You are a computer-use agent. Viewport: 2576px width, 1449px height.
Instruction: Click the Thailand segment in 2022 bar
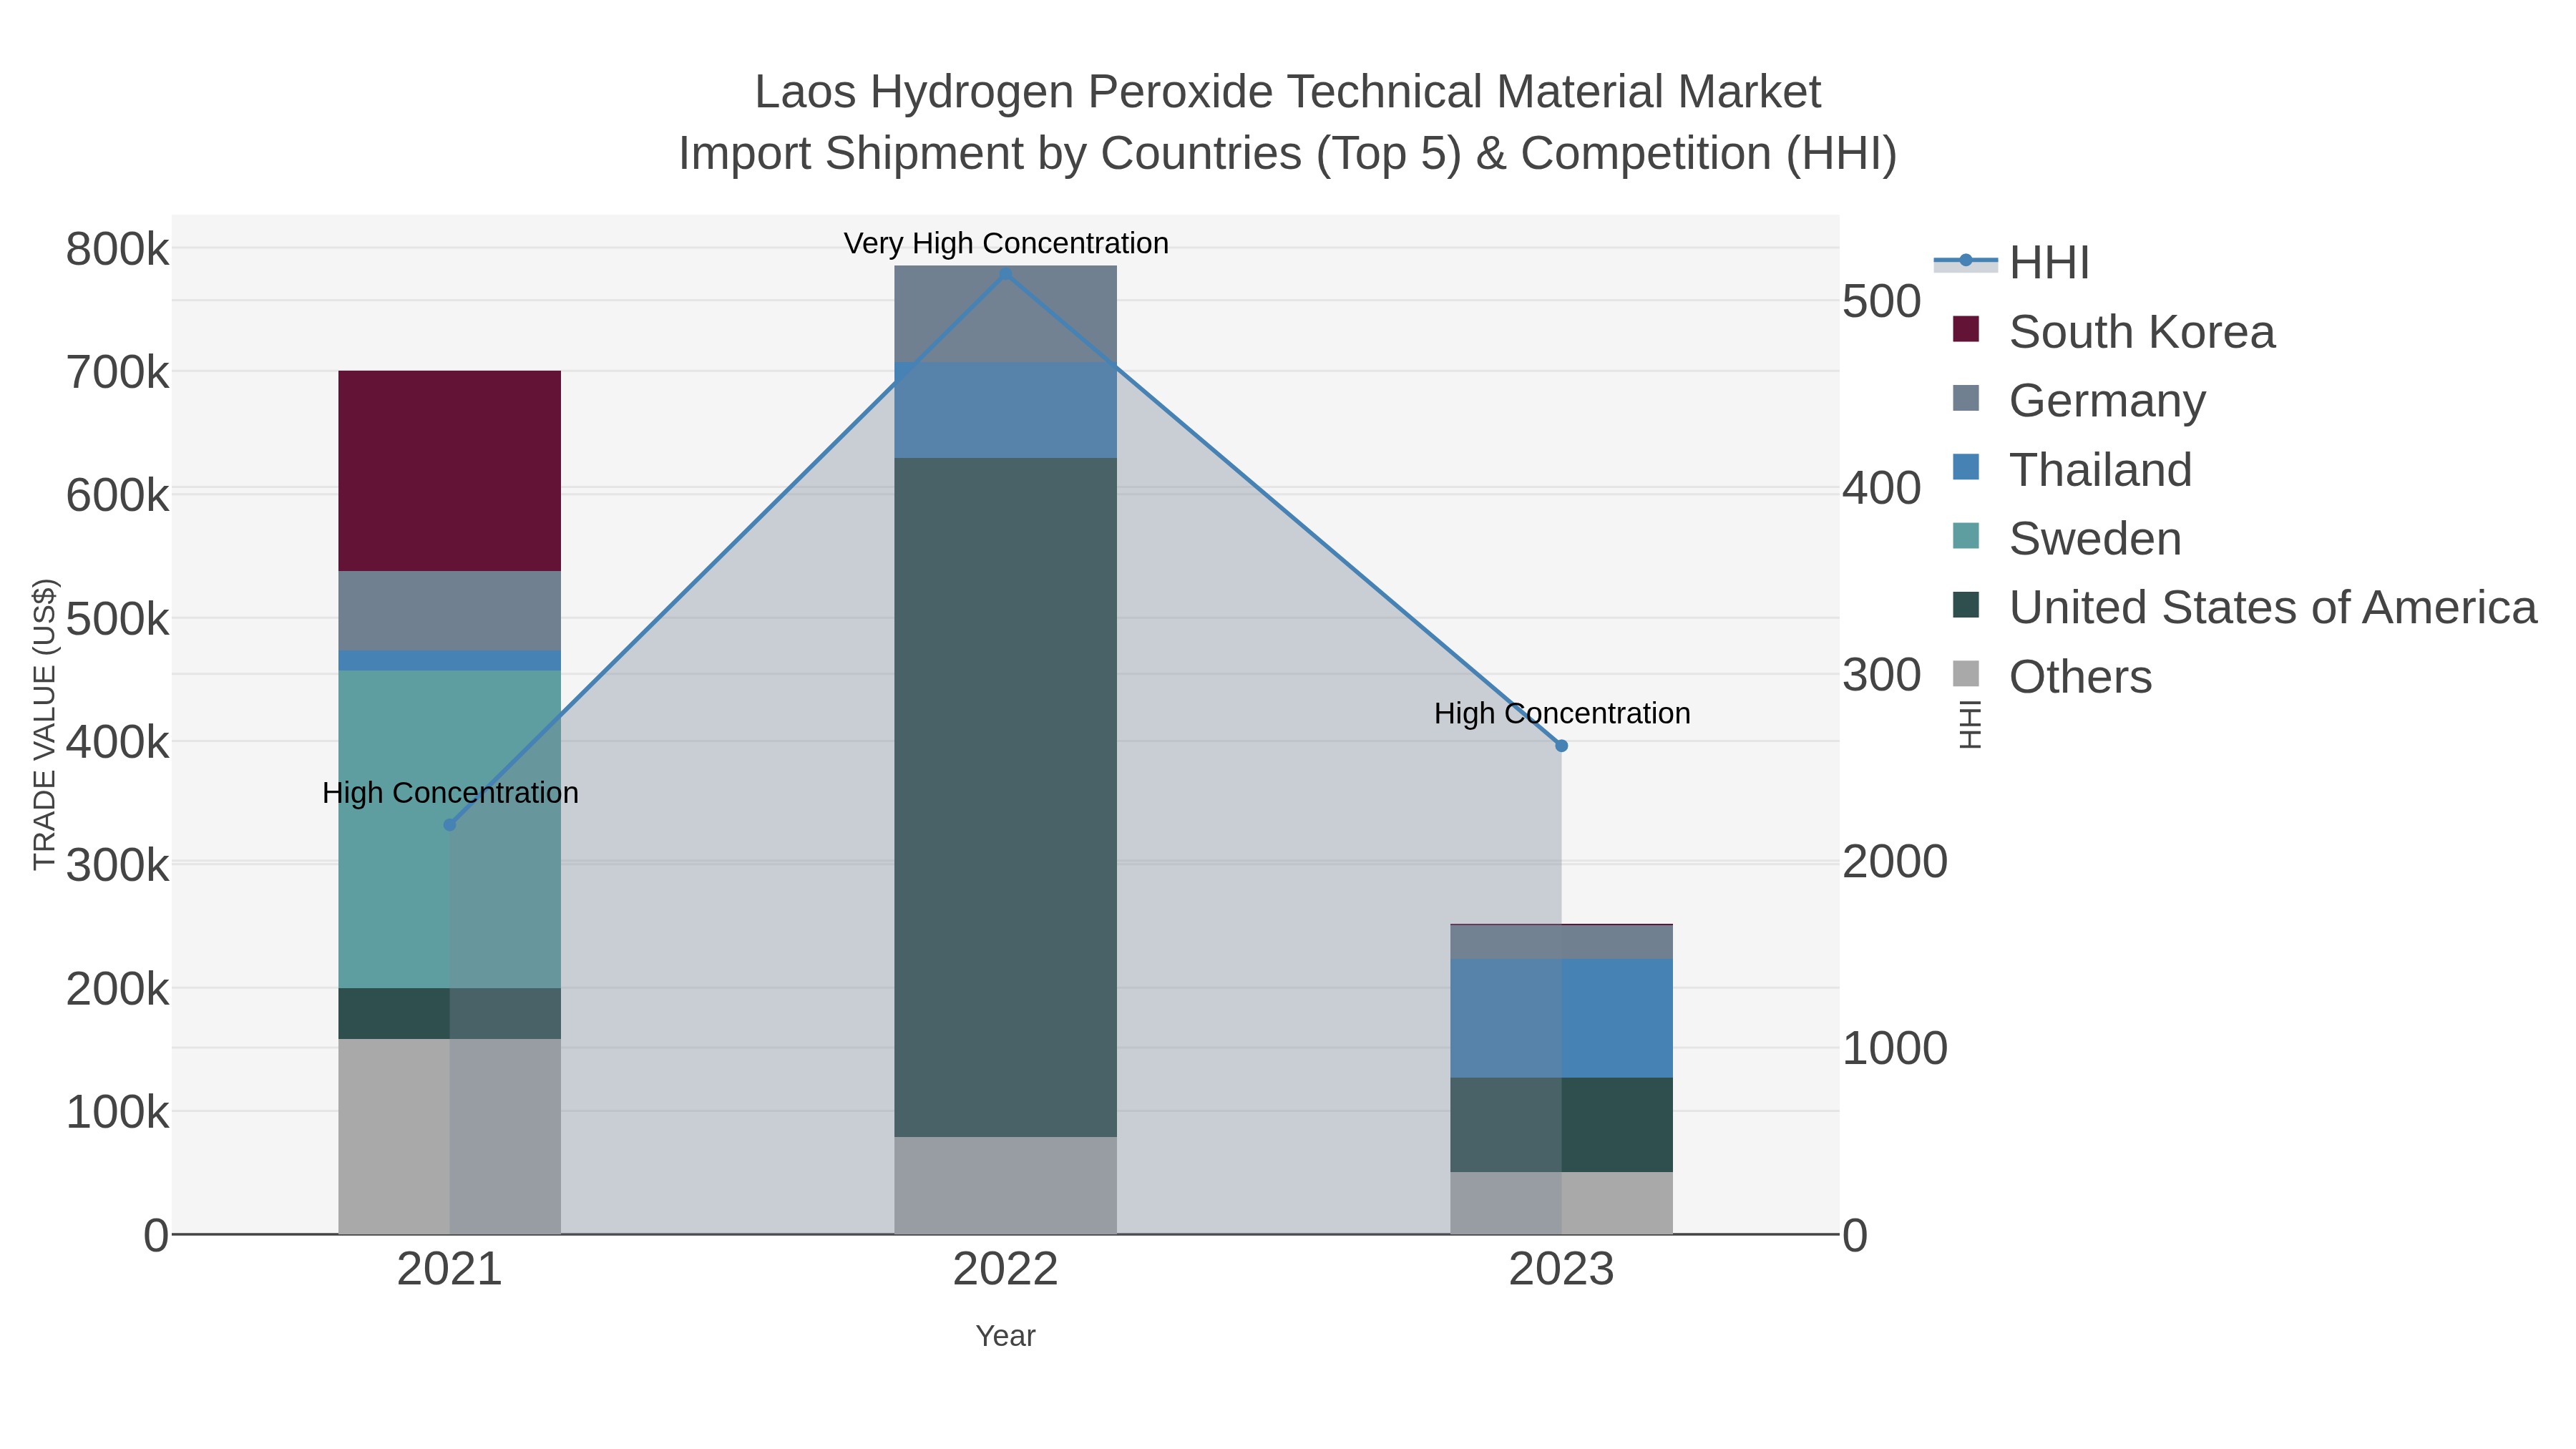click(1006, 411)
